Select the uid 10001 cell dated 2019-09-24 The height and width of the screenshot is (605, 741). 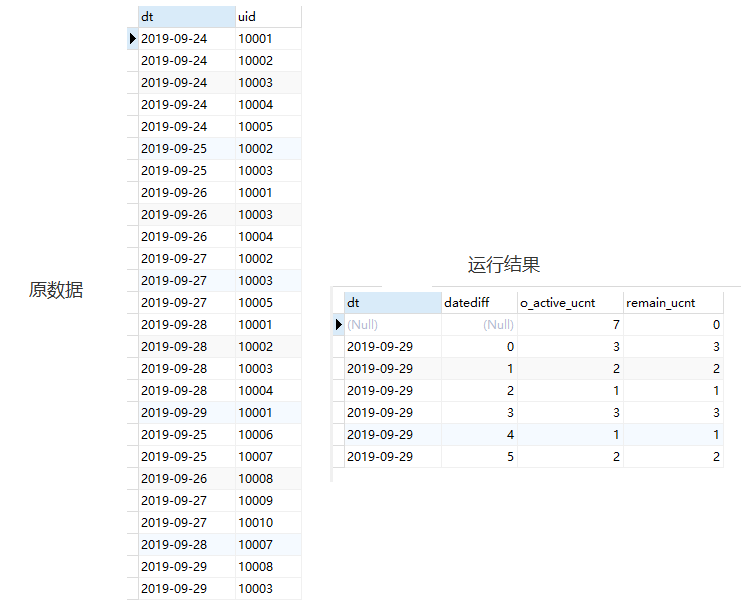pos(268,39)
